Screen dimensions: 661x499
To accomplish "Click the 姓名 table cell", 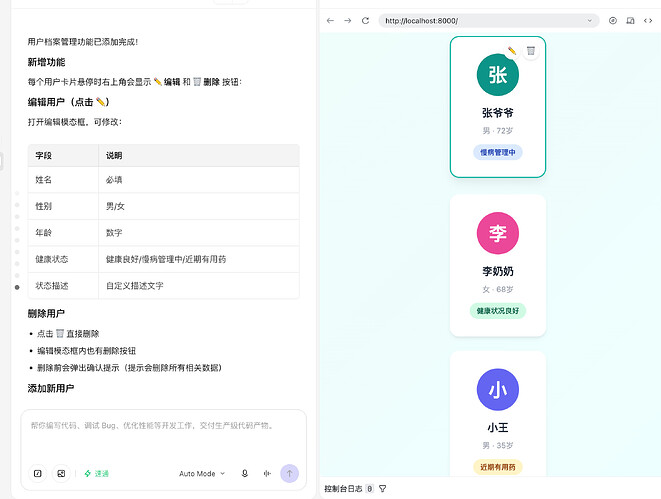I will point(63,180).
